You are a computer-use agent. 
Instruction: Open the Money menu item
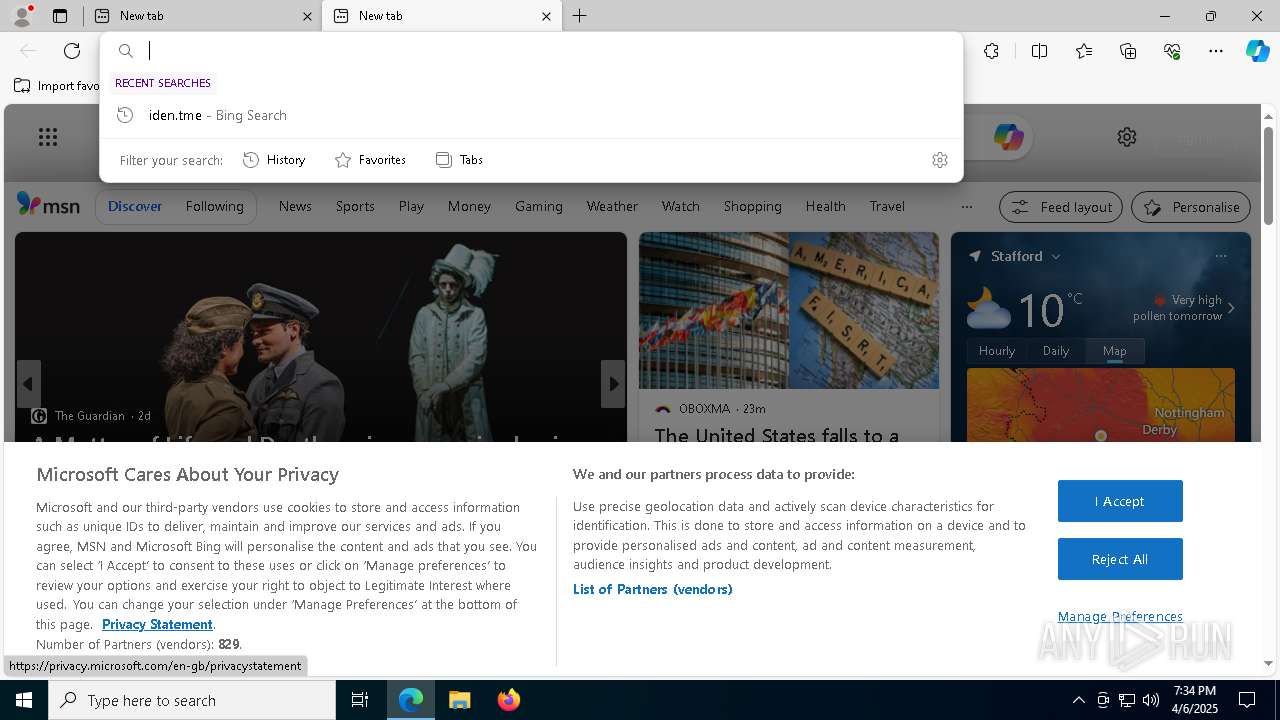469,206
